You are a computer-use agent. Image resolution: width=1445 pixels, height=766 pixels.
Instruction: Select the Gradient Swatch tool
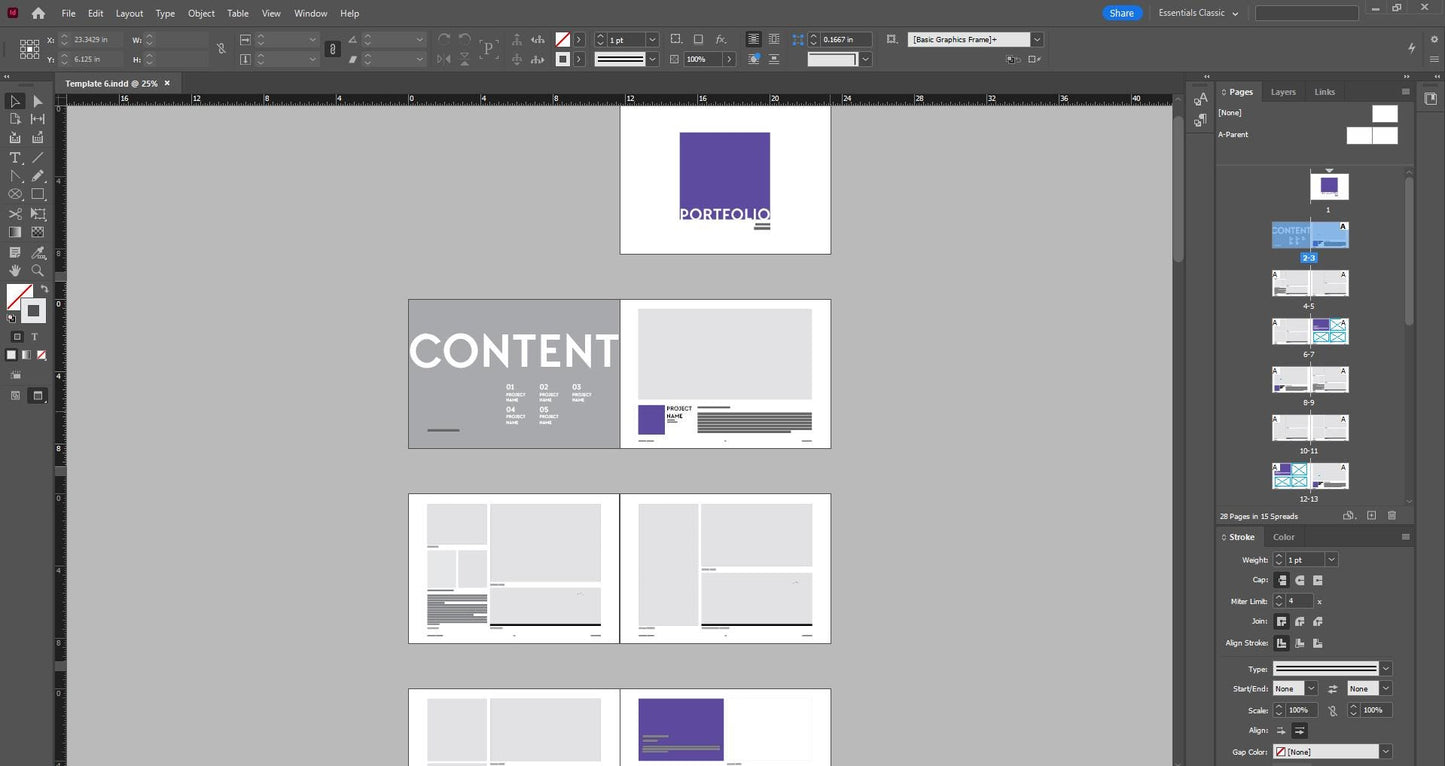coord(15,233)
